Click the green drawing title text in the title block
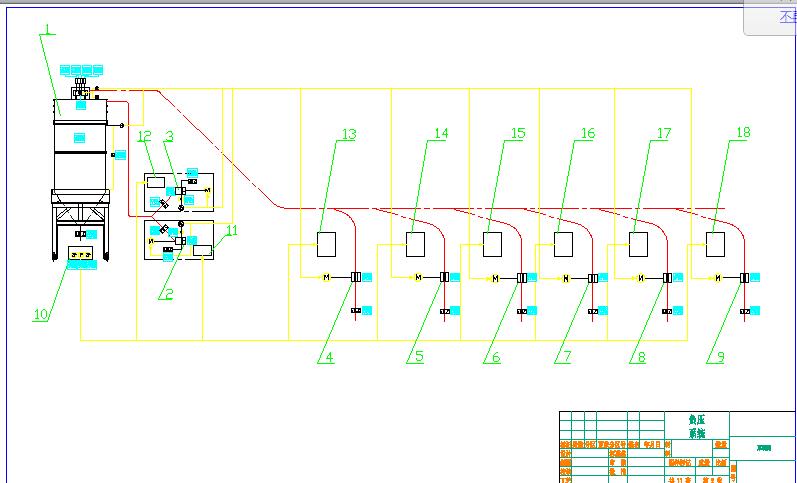797x483 pixels. coord(697,426)
